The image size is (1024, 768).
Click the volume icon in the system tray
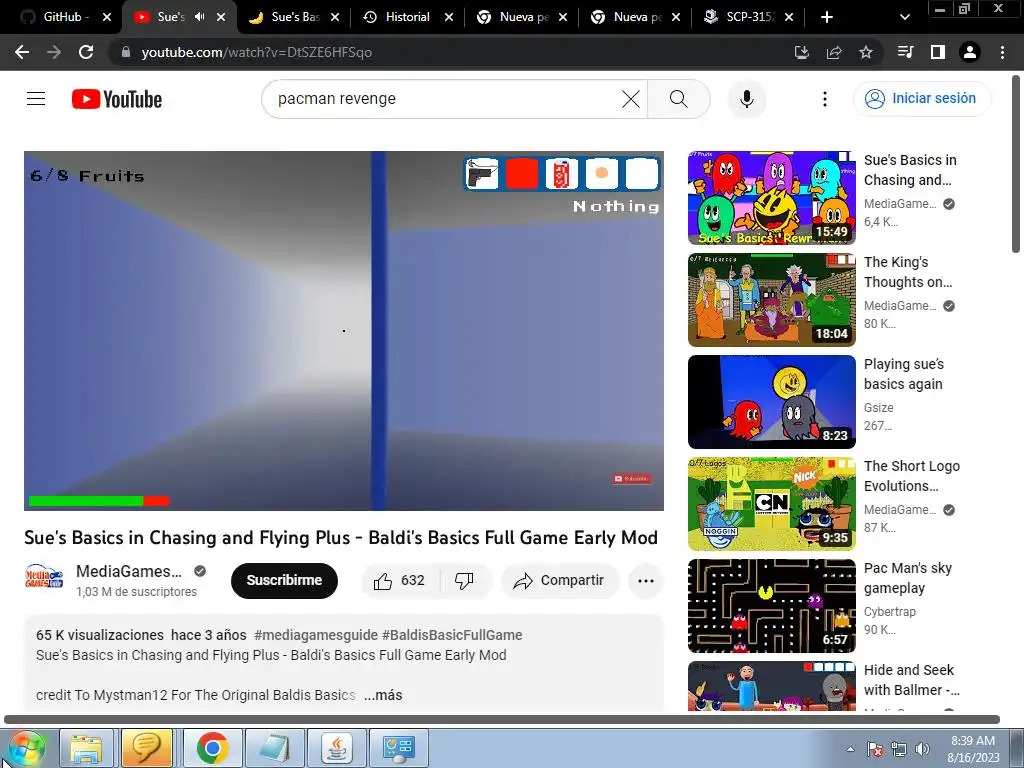click(922, 749)
